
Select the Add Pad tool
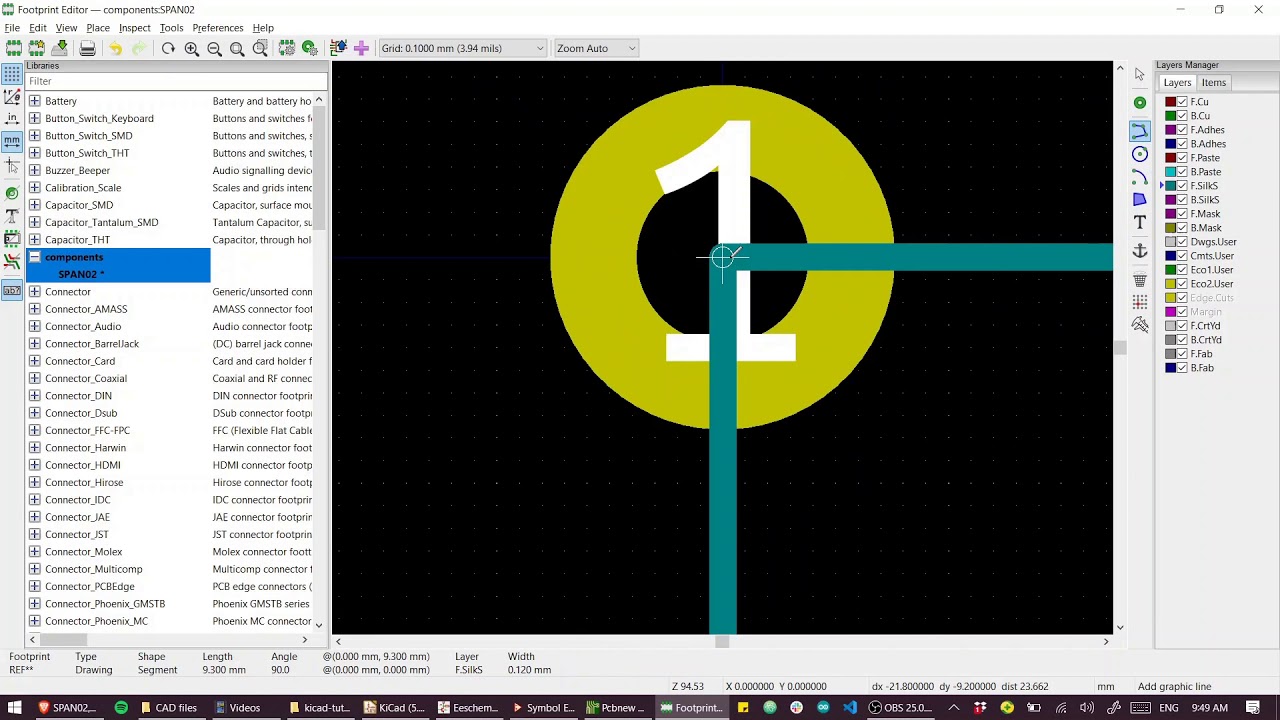[1140, 103]
